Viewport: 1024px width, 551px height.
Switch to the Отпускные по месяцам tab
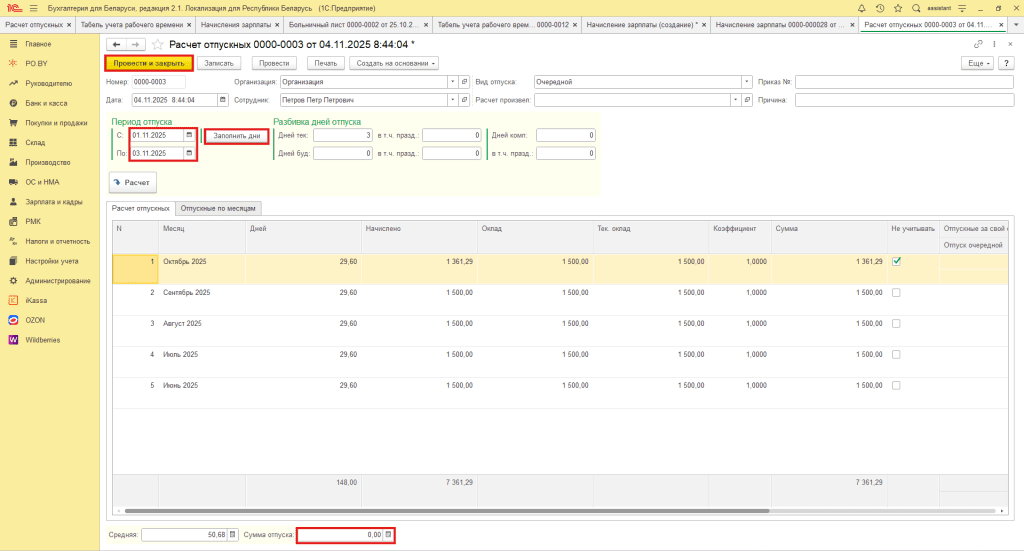[x=220, y=208]
